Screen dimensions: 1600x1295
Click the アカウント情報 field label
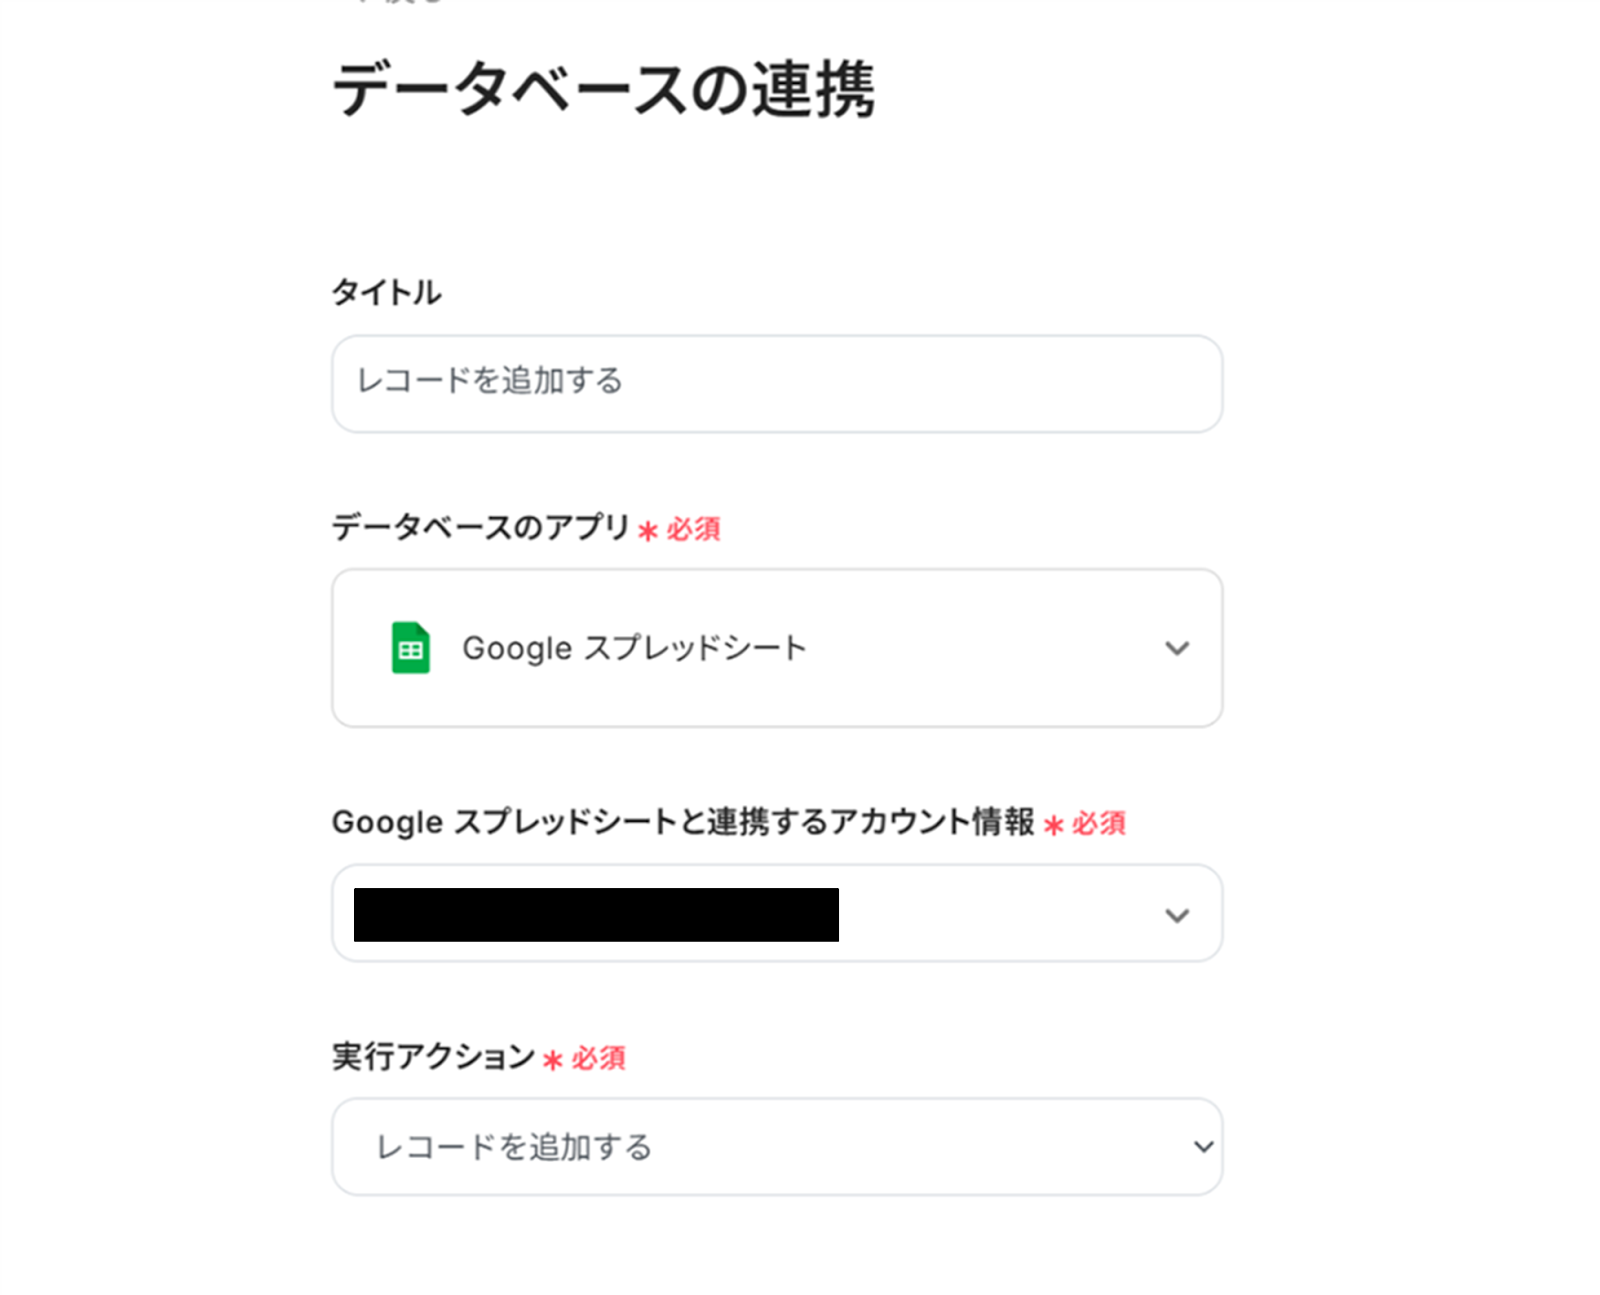(x=682, y=822)
